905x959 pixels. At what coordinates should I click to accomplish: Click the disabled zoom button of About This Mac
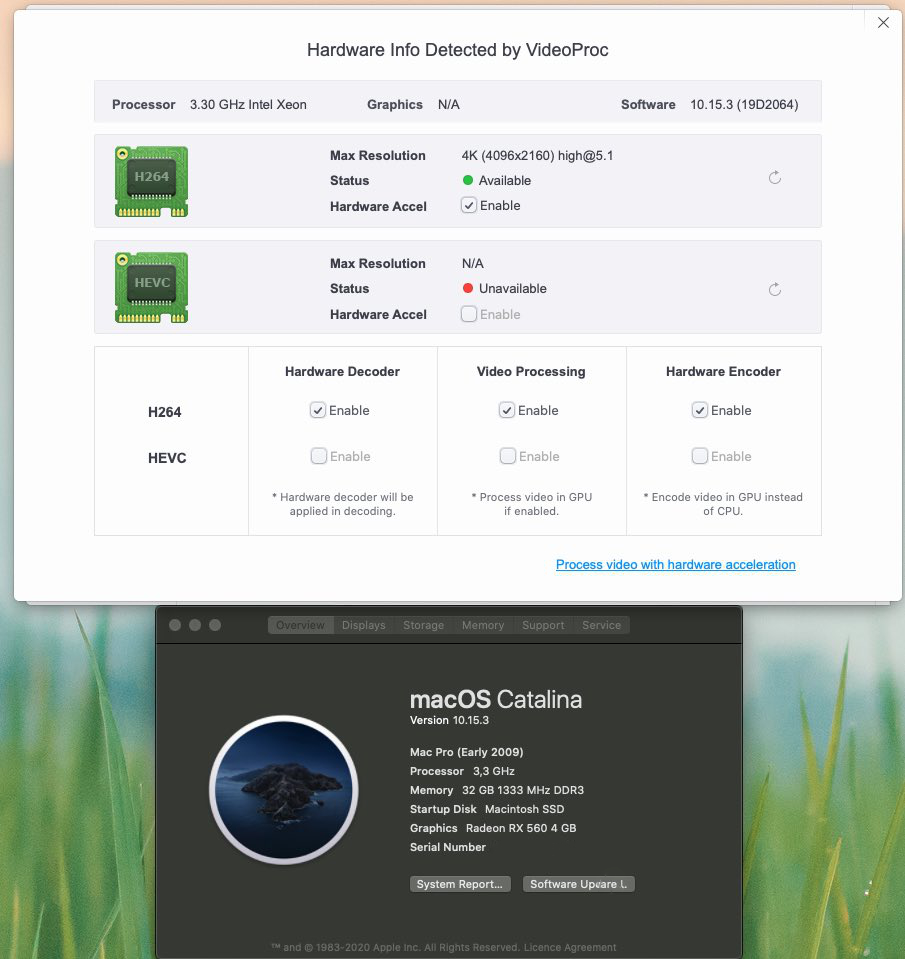pos(215,625)
